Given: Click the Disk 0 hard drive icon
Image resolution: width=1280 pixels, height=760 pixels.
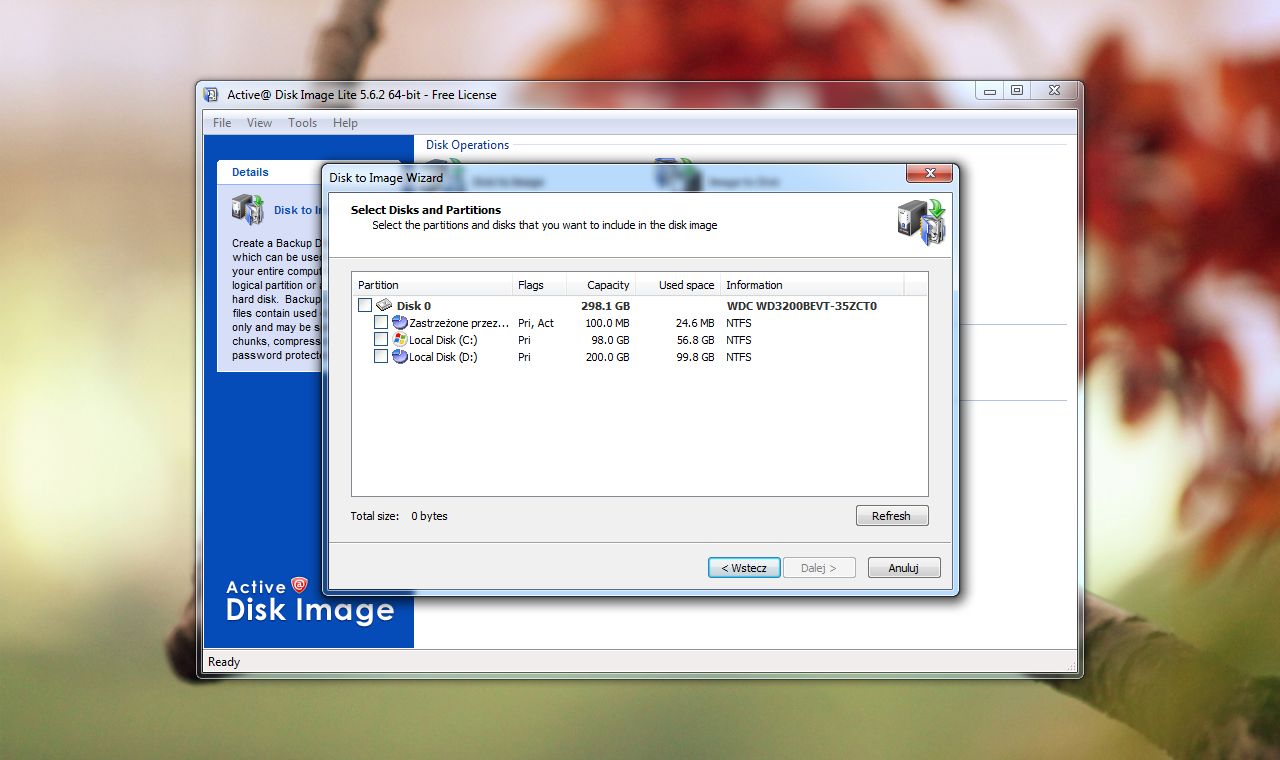Looking at the screenshot, I should click(x=384, y=305).
